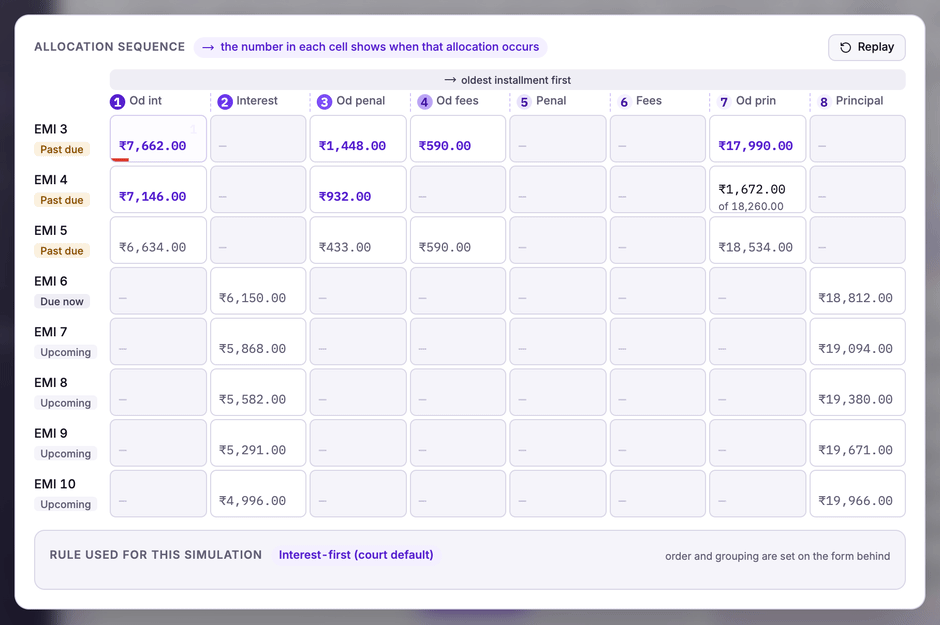This screenshot has height=625, width=940.
Task: Click EMI 6 Interest cell ₹6,150.00
Action: pyautogui.click(x=258, y=291)
